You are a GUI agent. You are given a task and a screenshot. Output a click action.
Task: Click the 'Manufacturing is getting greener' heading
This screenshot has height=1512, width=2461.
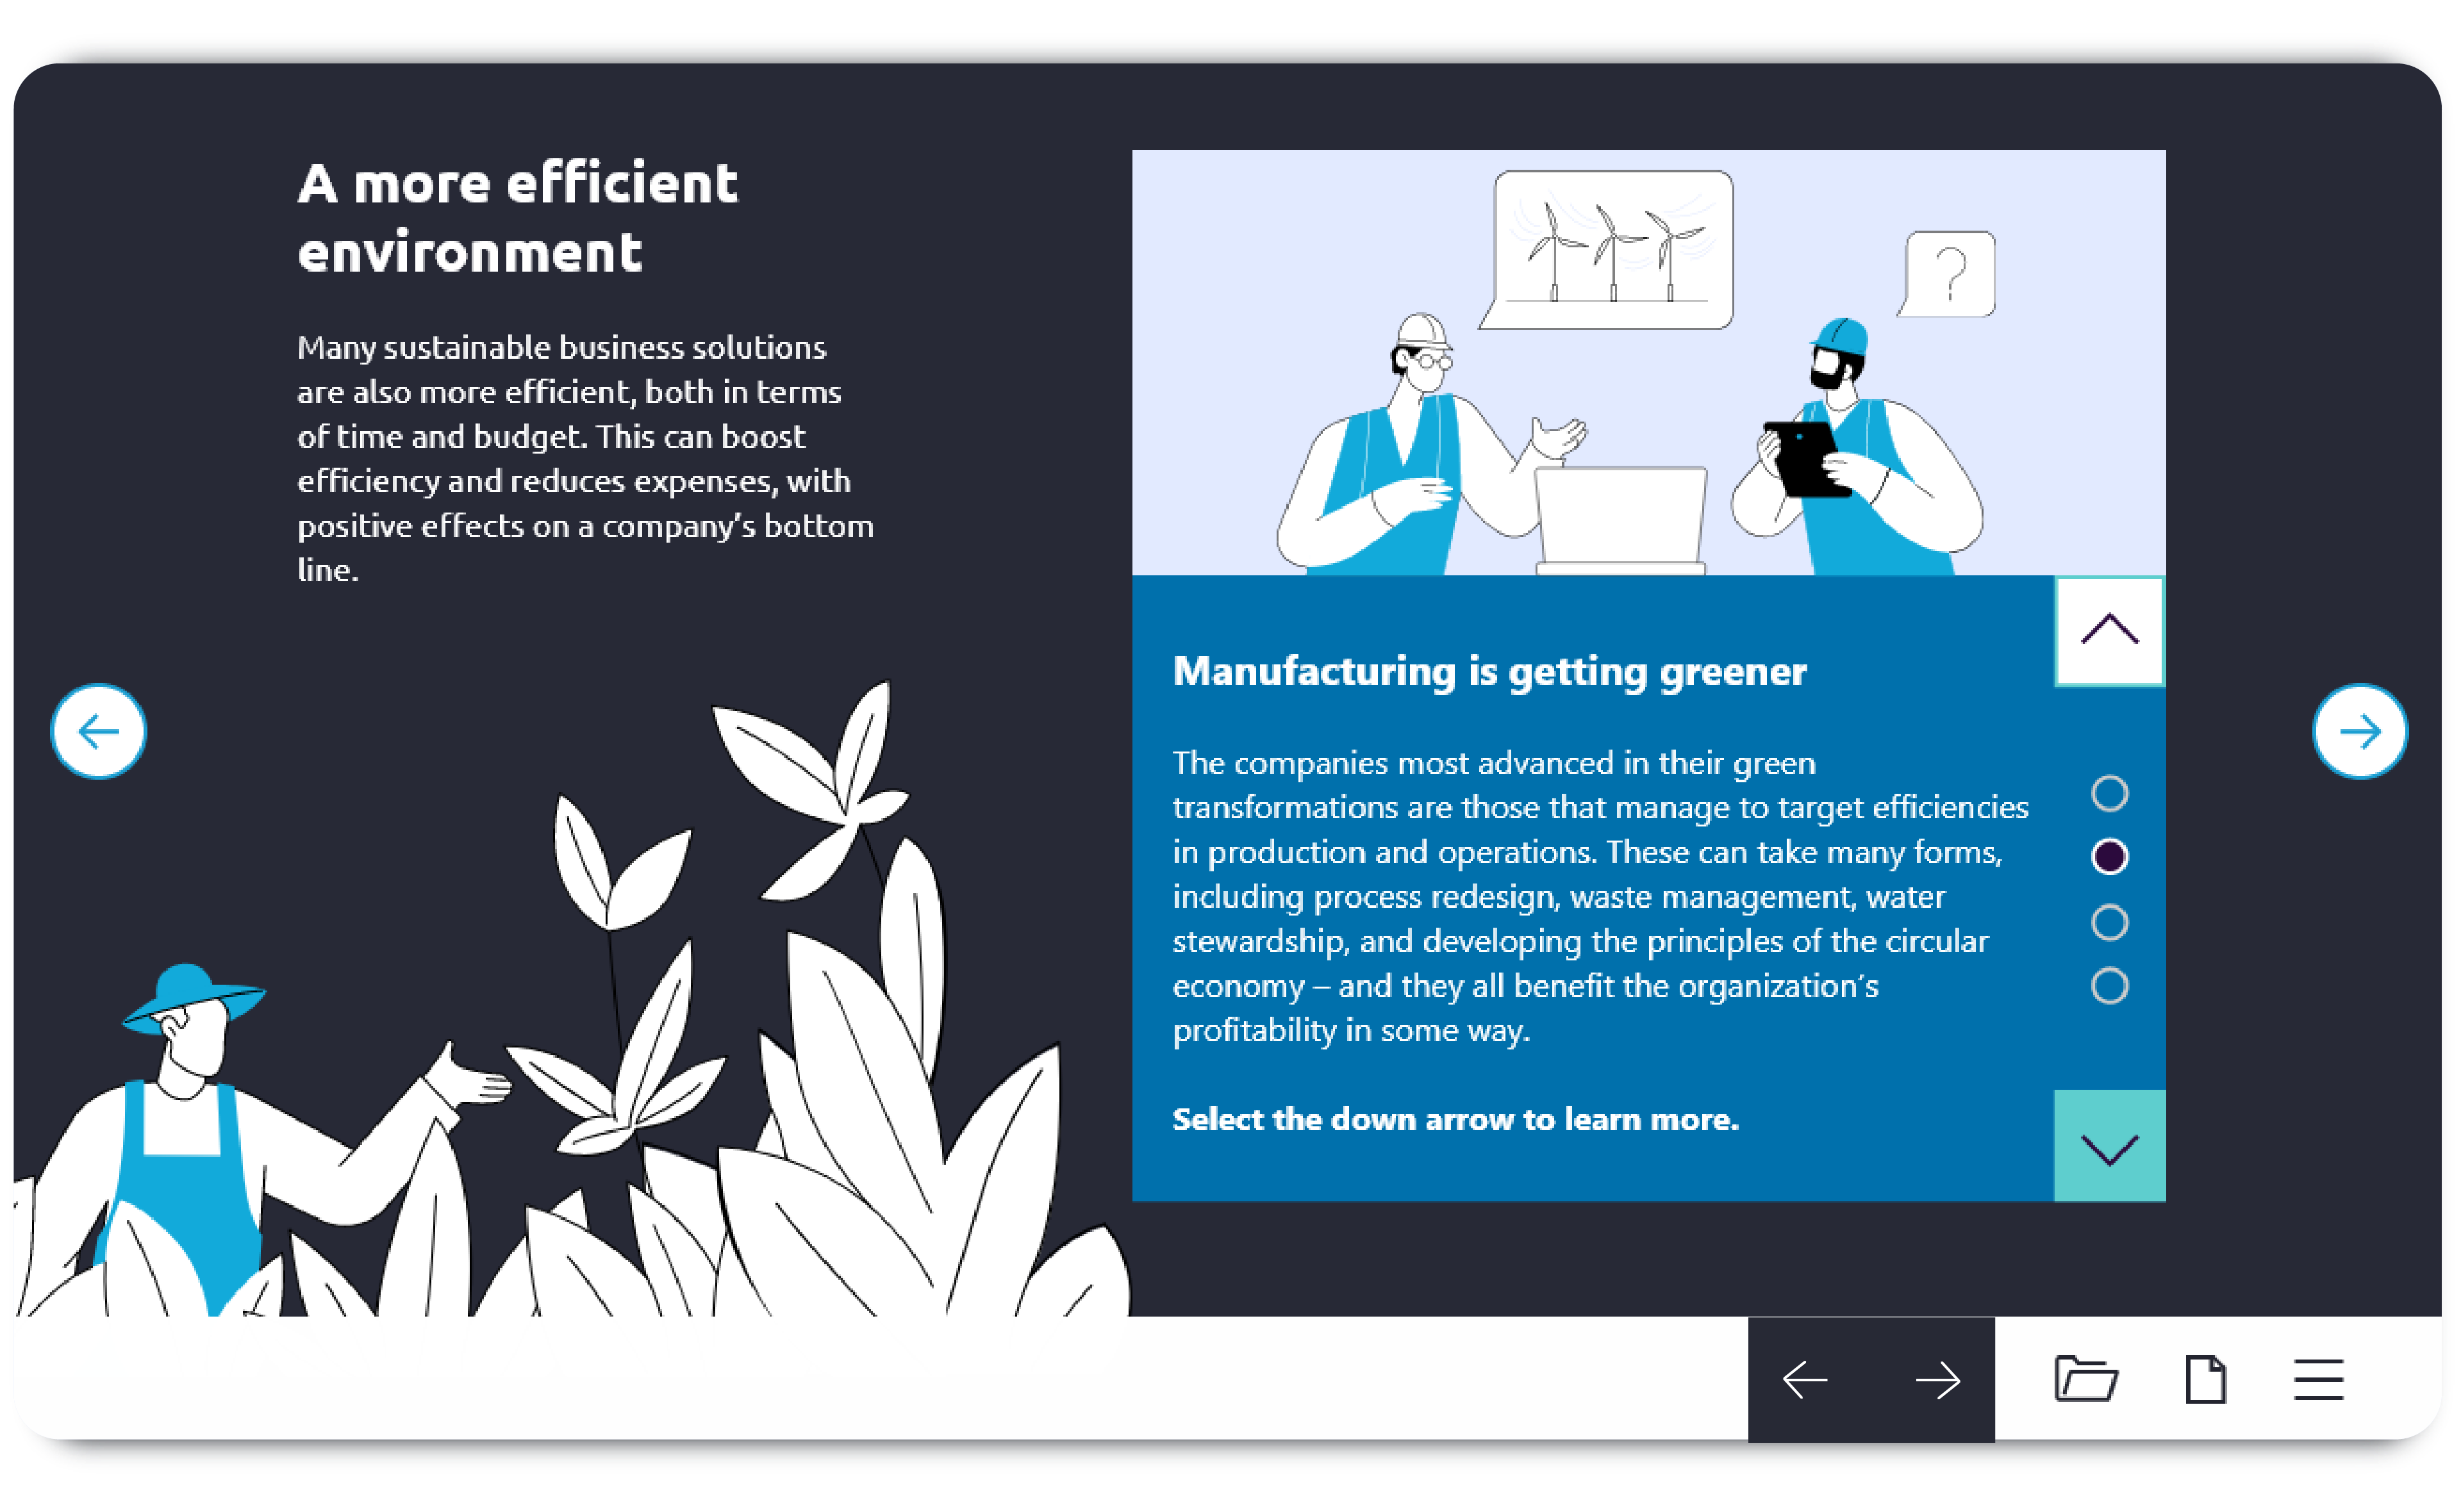point(1489,671)
